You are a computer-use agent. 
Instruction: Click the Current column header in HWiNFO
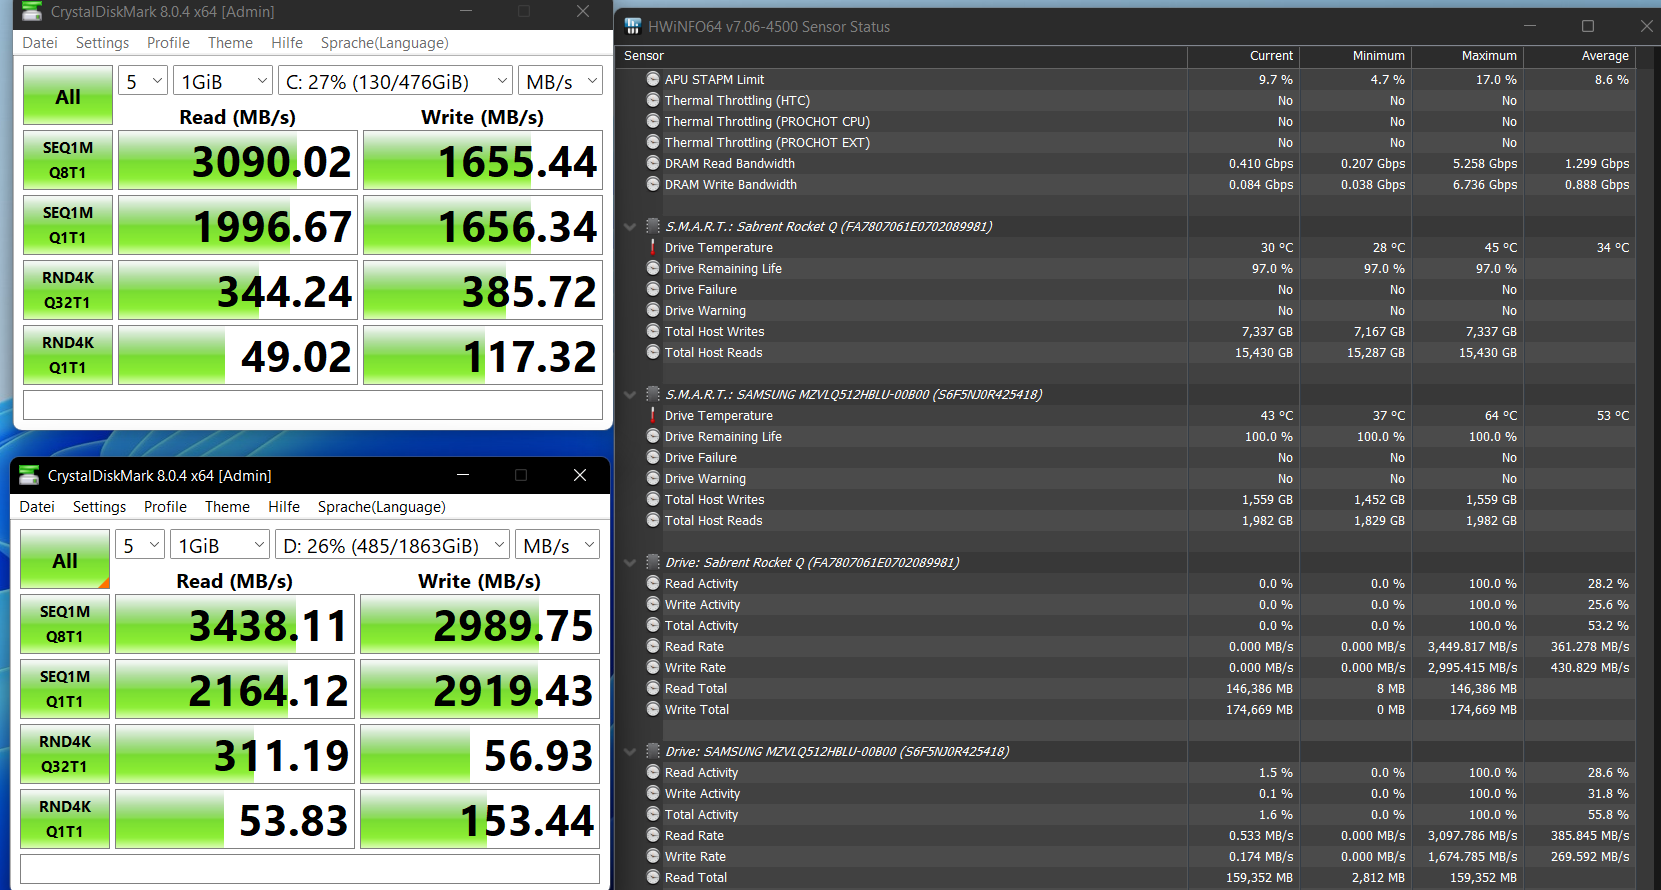pos(1243,56)
